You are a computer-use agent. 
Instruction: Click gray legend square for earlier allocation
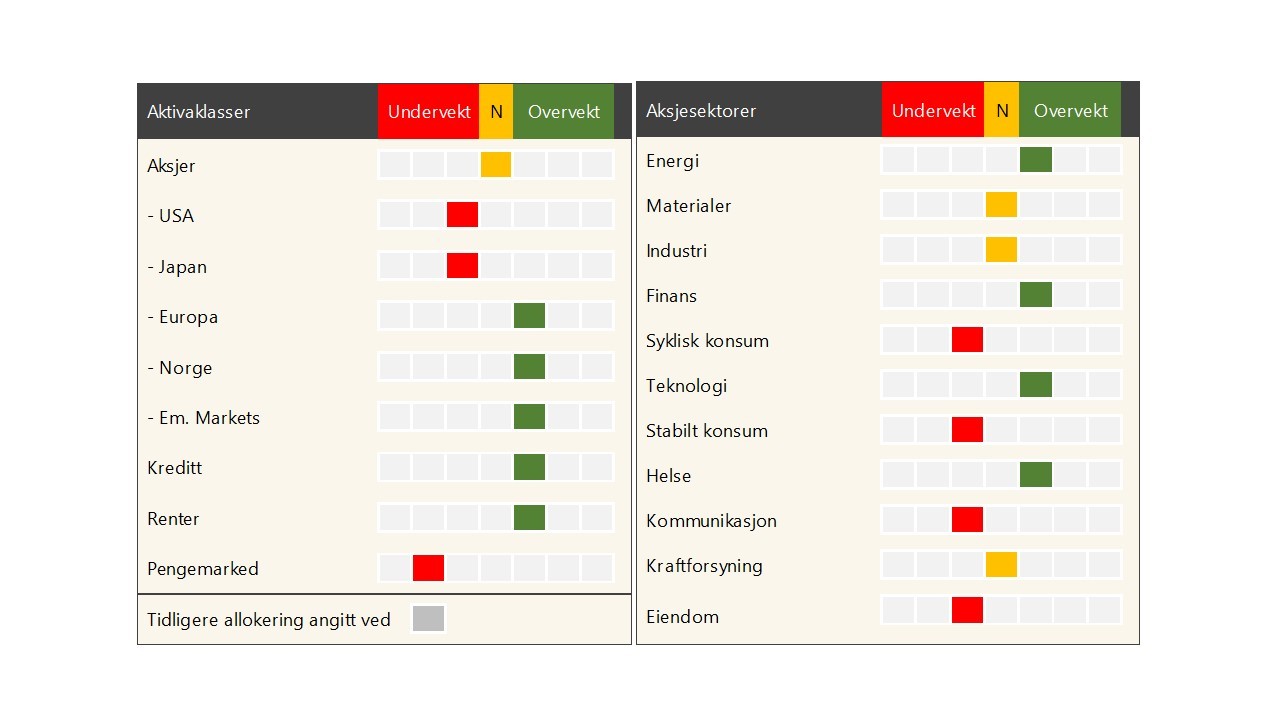[428, 619]
